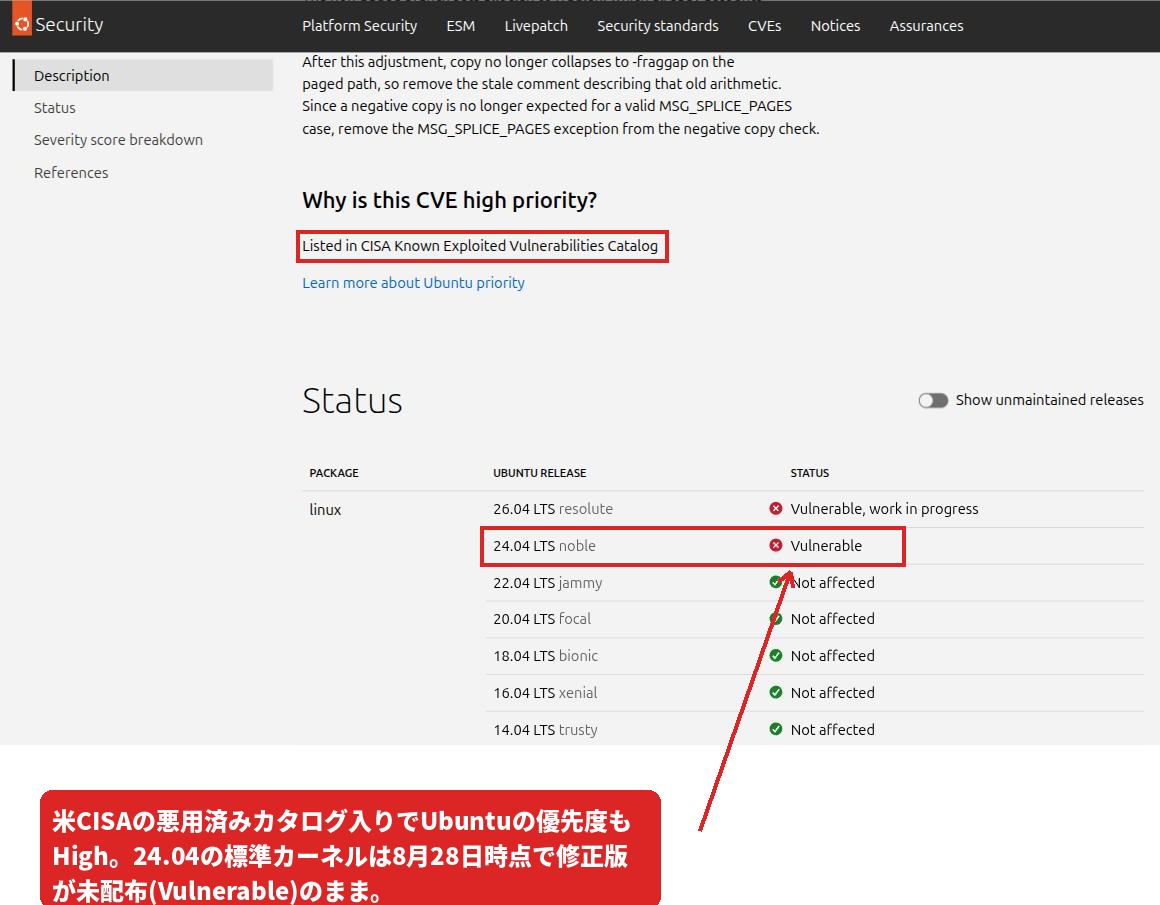Jump to References in the sidebar
Screen dimensions: 1160x905
[71, 172]
